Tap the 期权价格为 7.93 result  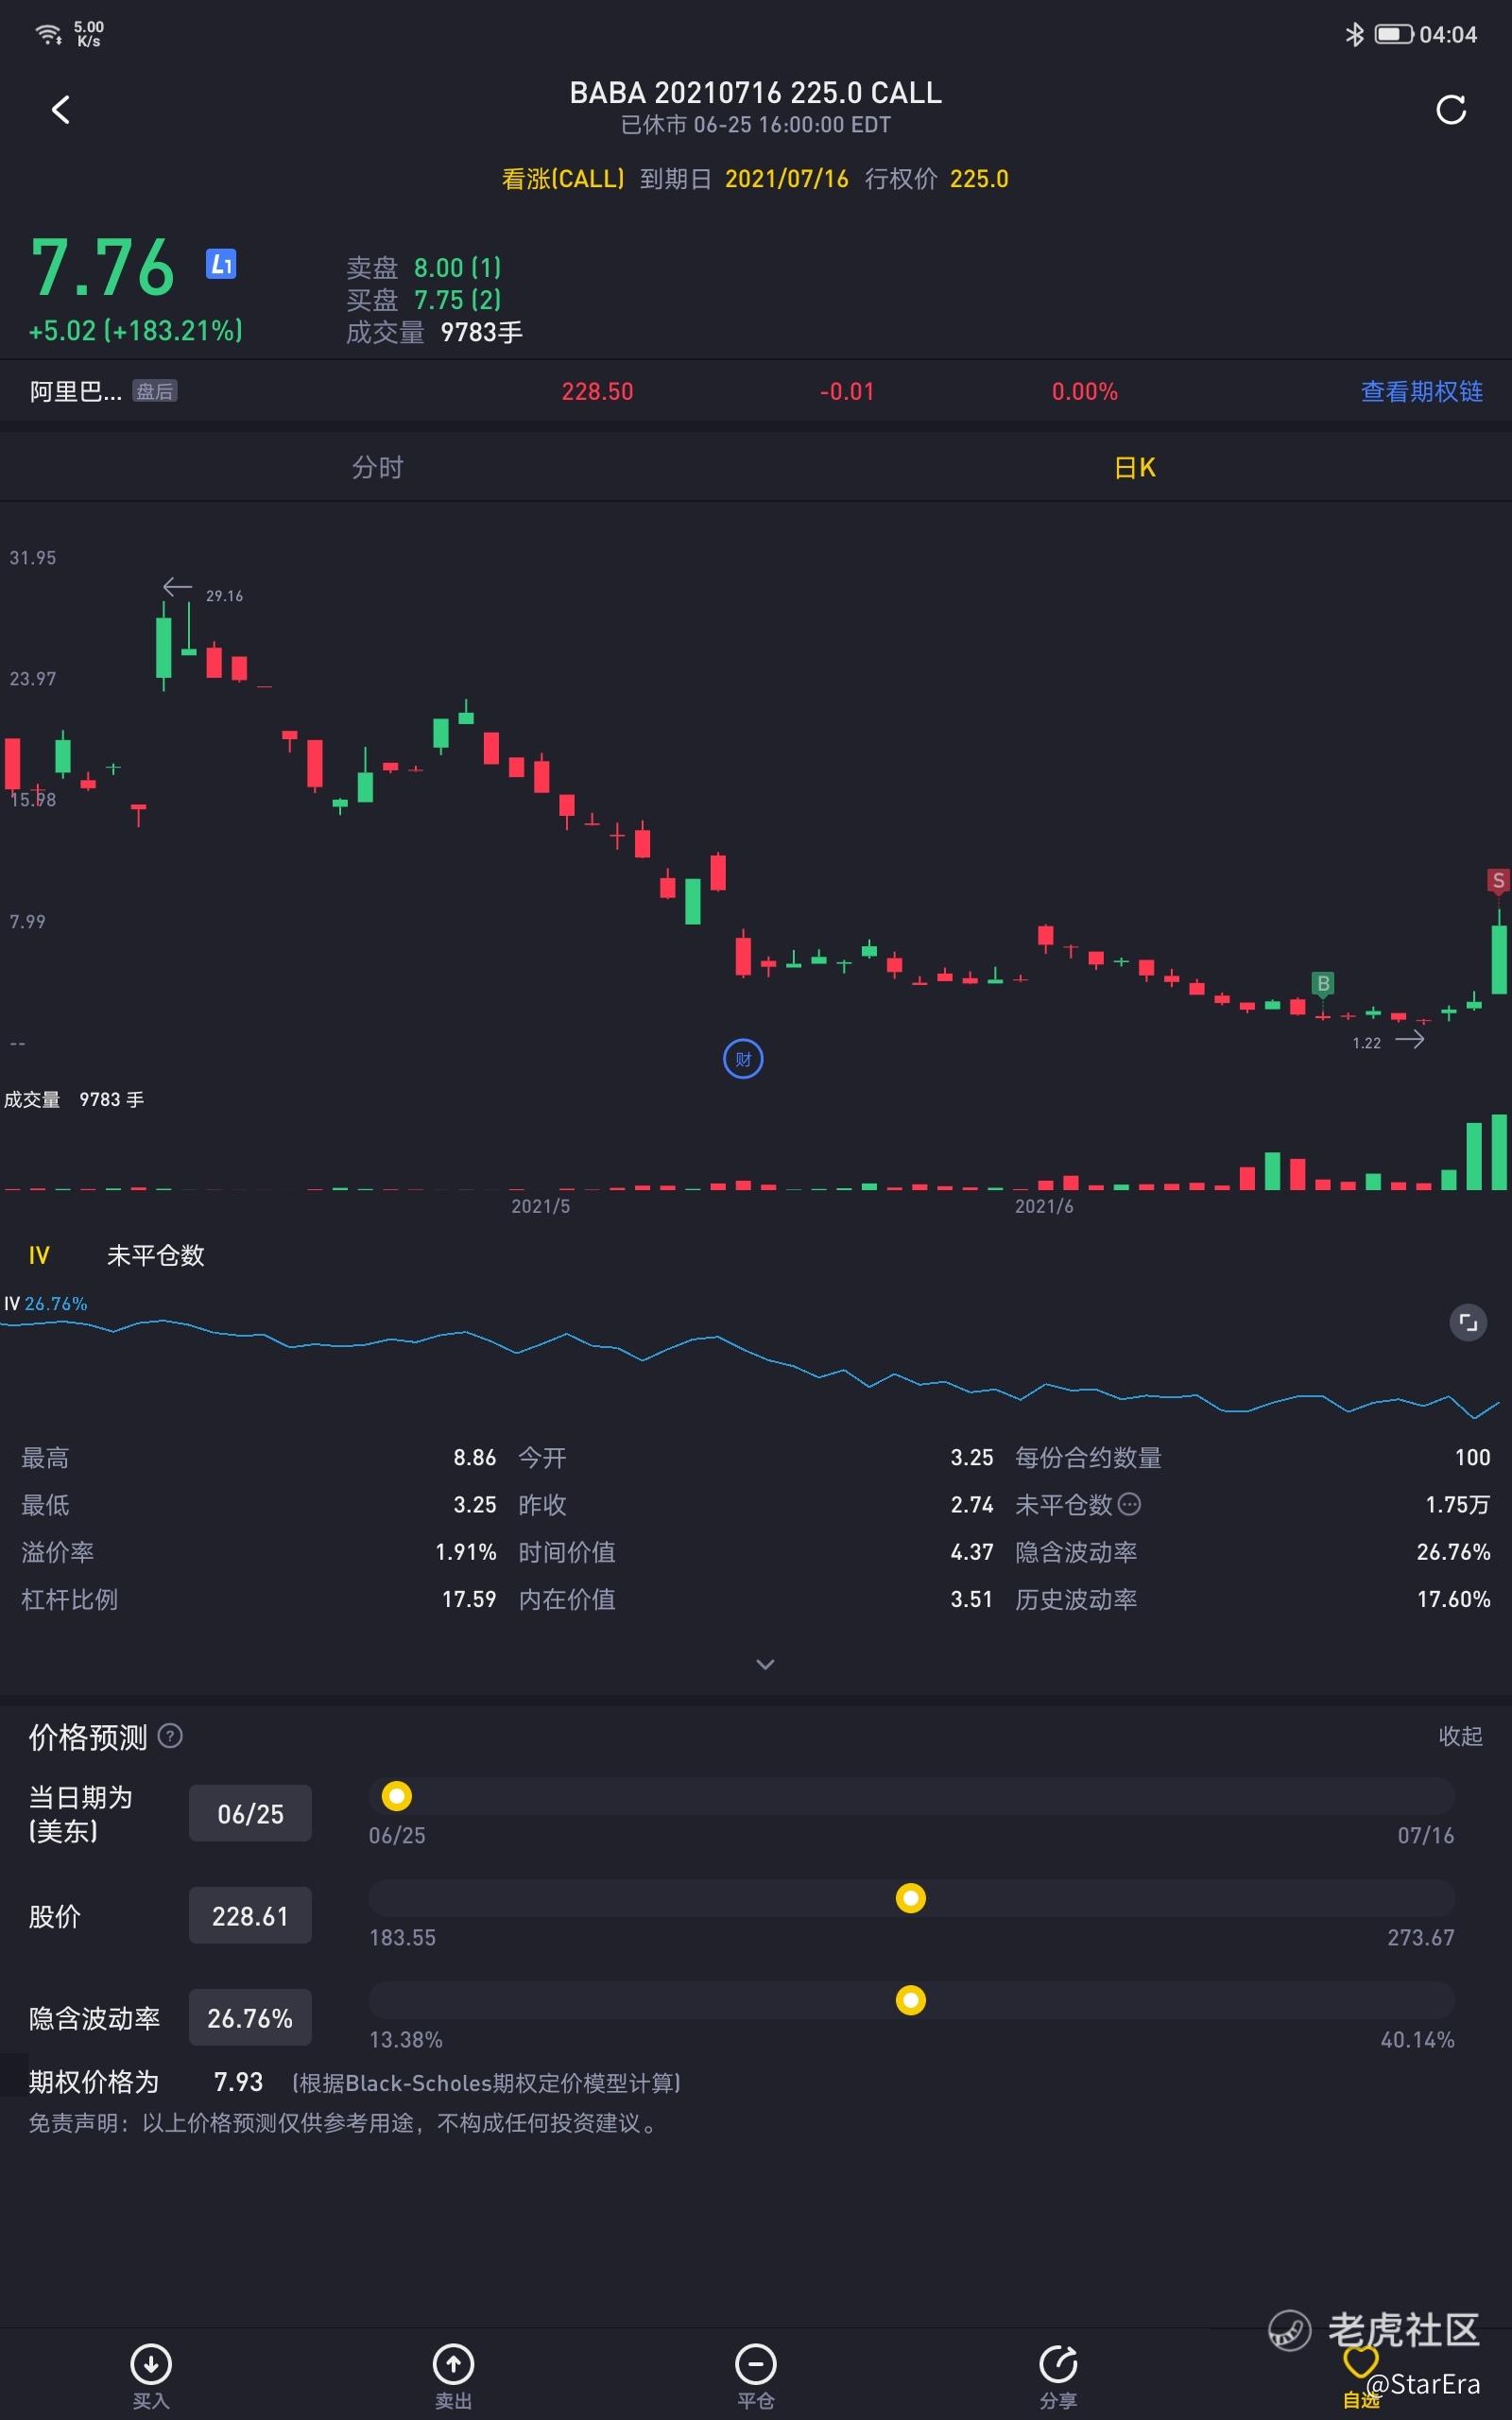pyautogui.click(x=145, y=2082)
